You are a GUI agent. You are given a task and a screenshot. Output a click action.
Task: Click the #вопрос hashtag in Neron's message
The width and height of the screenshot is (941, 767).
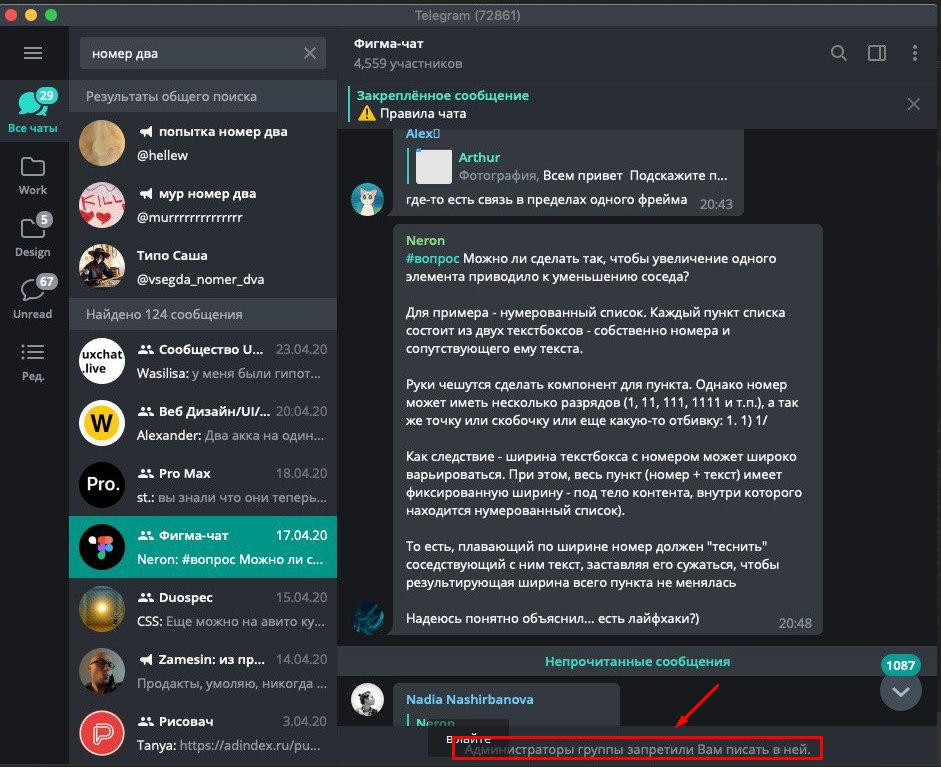[432, 258]
